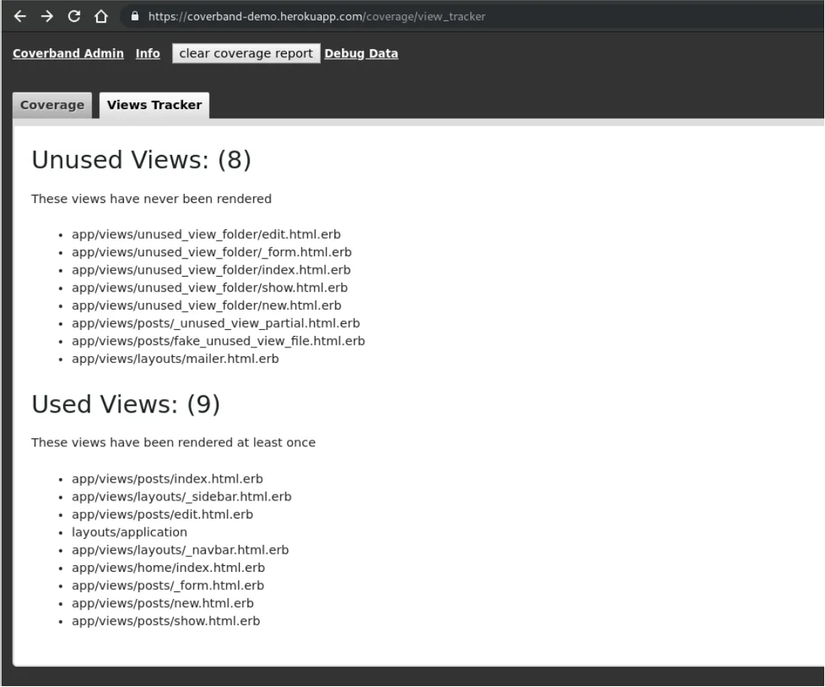Viewport: 825px width, 687px height.
Task: Select posts/fake_unused_view_file.html.erb entry
Action: (x=218, y=341)
